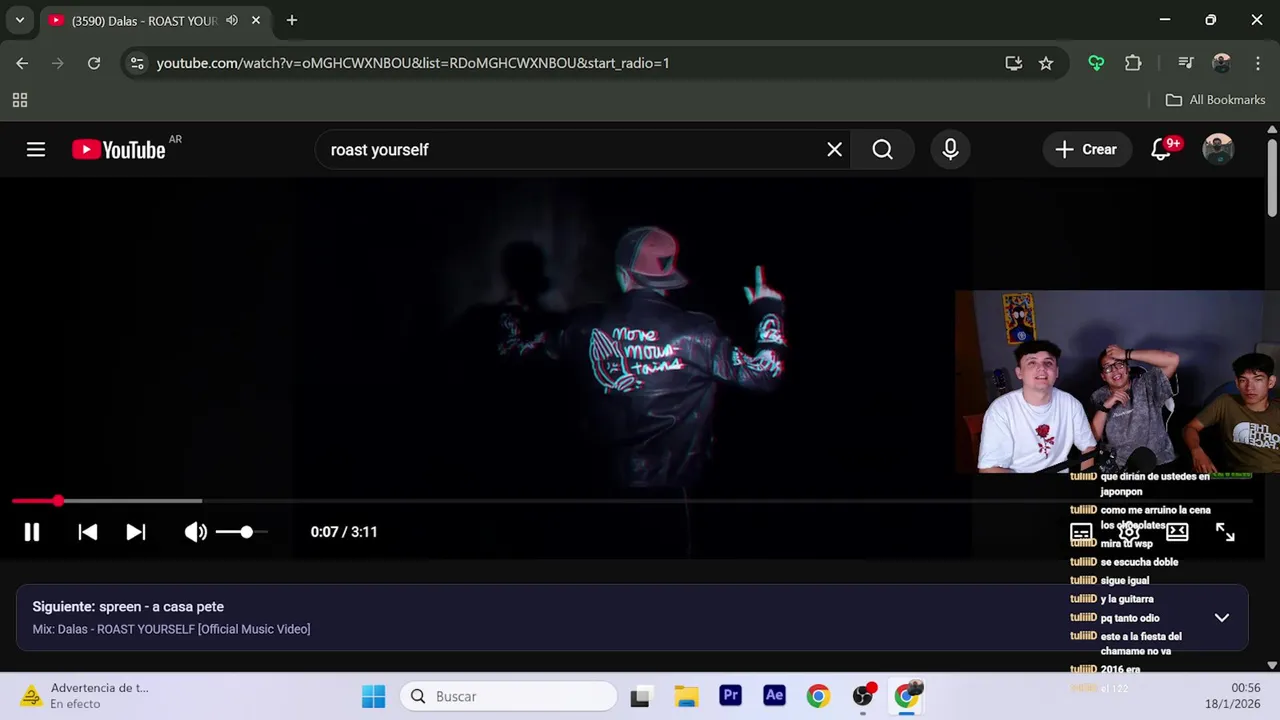View site information icon in address bar
This screenshot has width=1280, height=720.
138,63
